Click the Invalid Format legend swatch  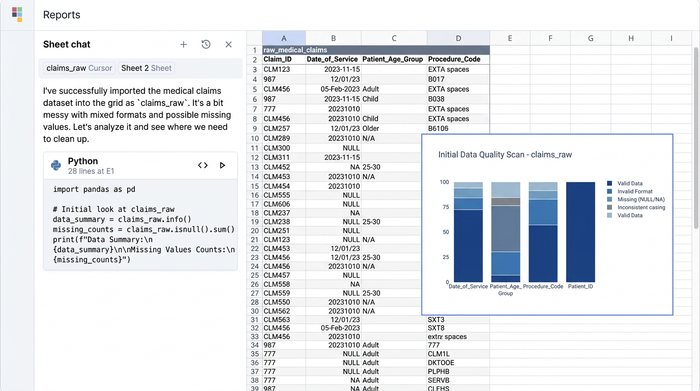[x=609, y=191]
